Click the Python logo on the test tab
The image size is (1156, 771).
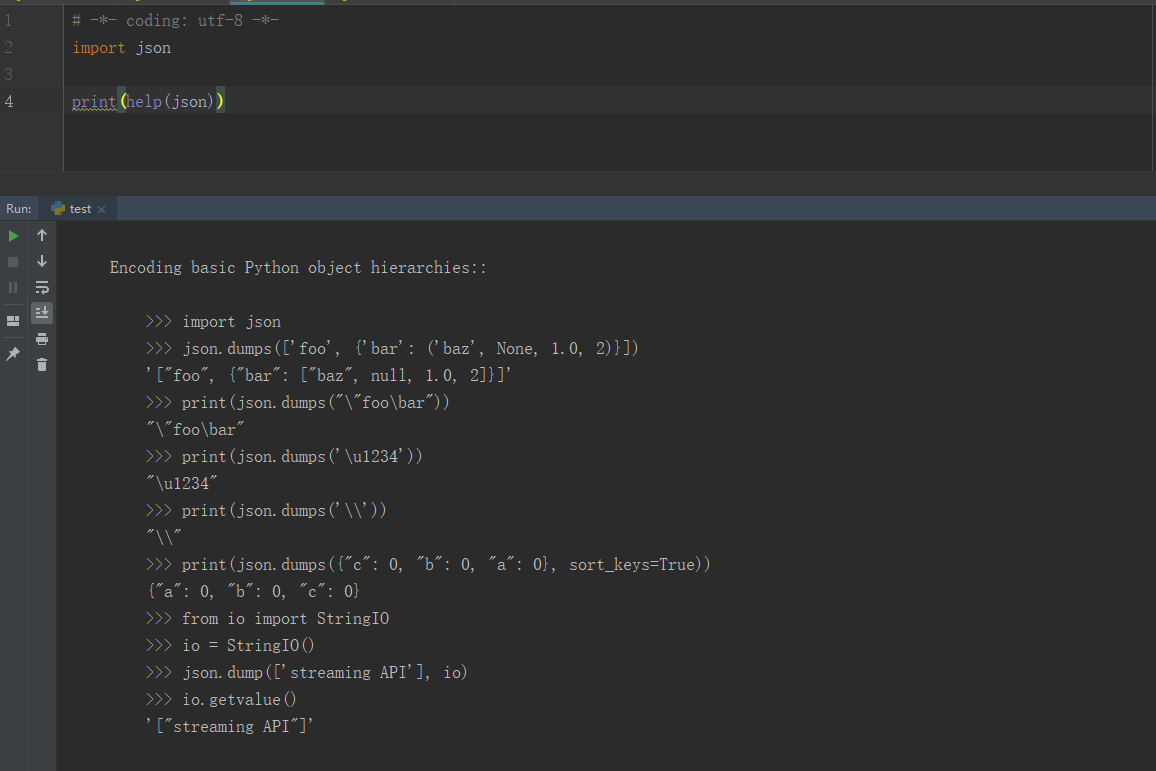pyautogui.click(x=58, y=208)
